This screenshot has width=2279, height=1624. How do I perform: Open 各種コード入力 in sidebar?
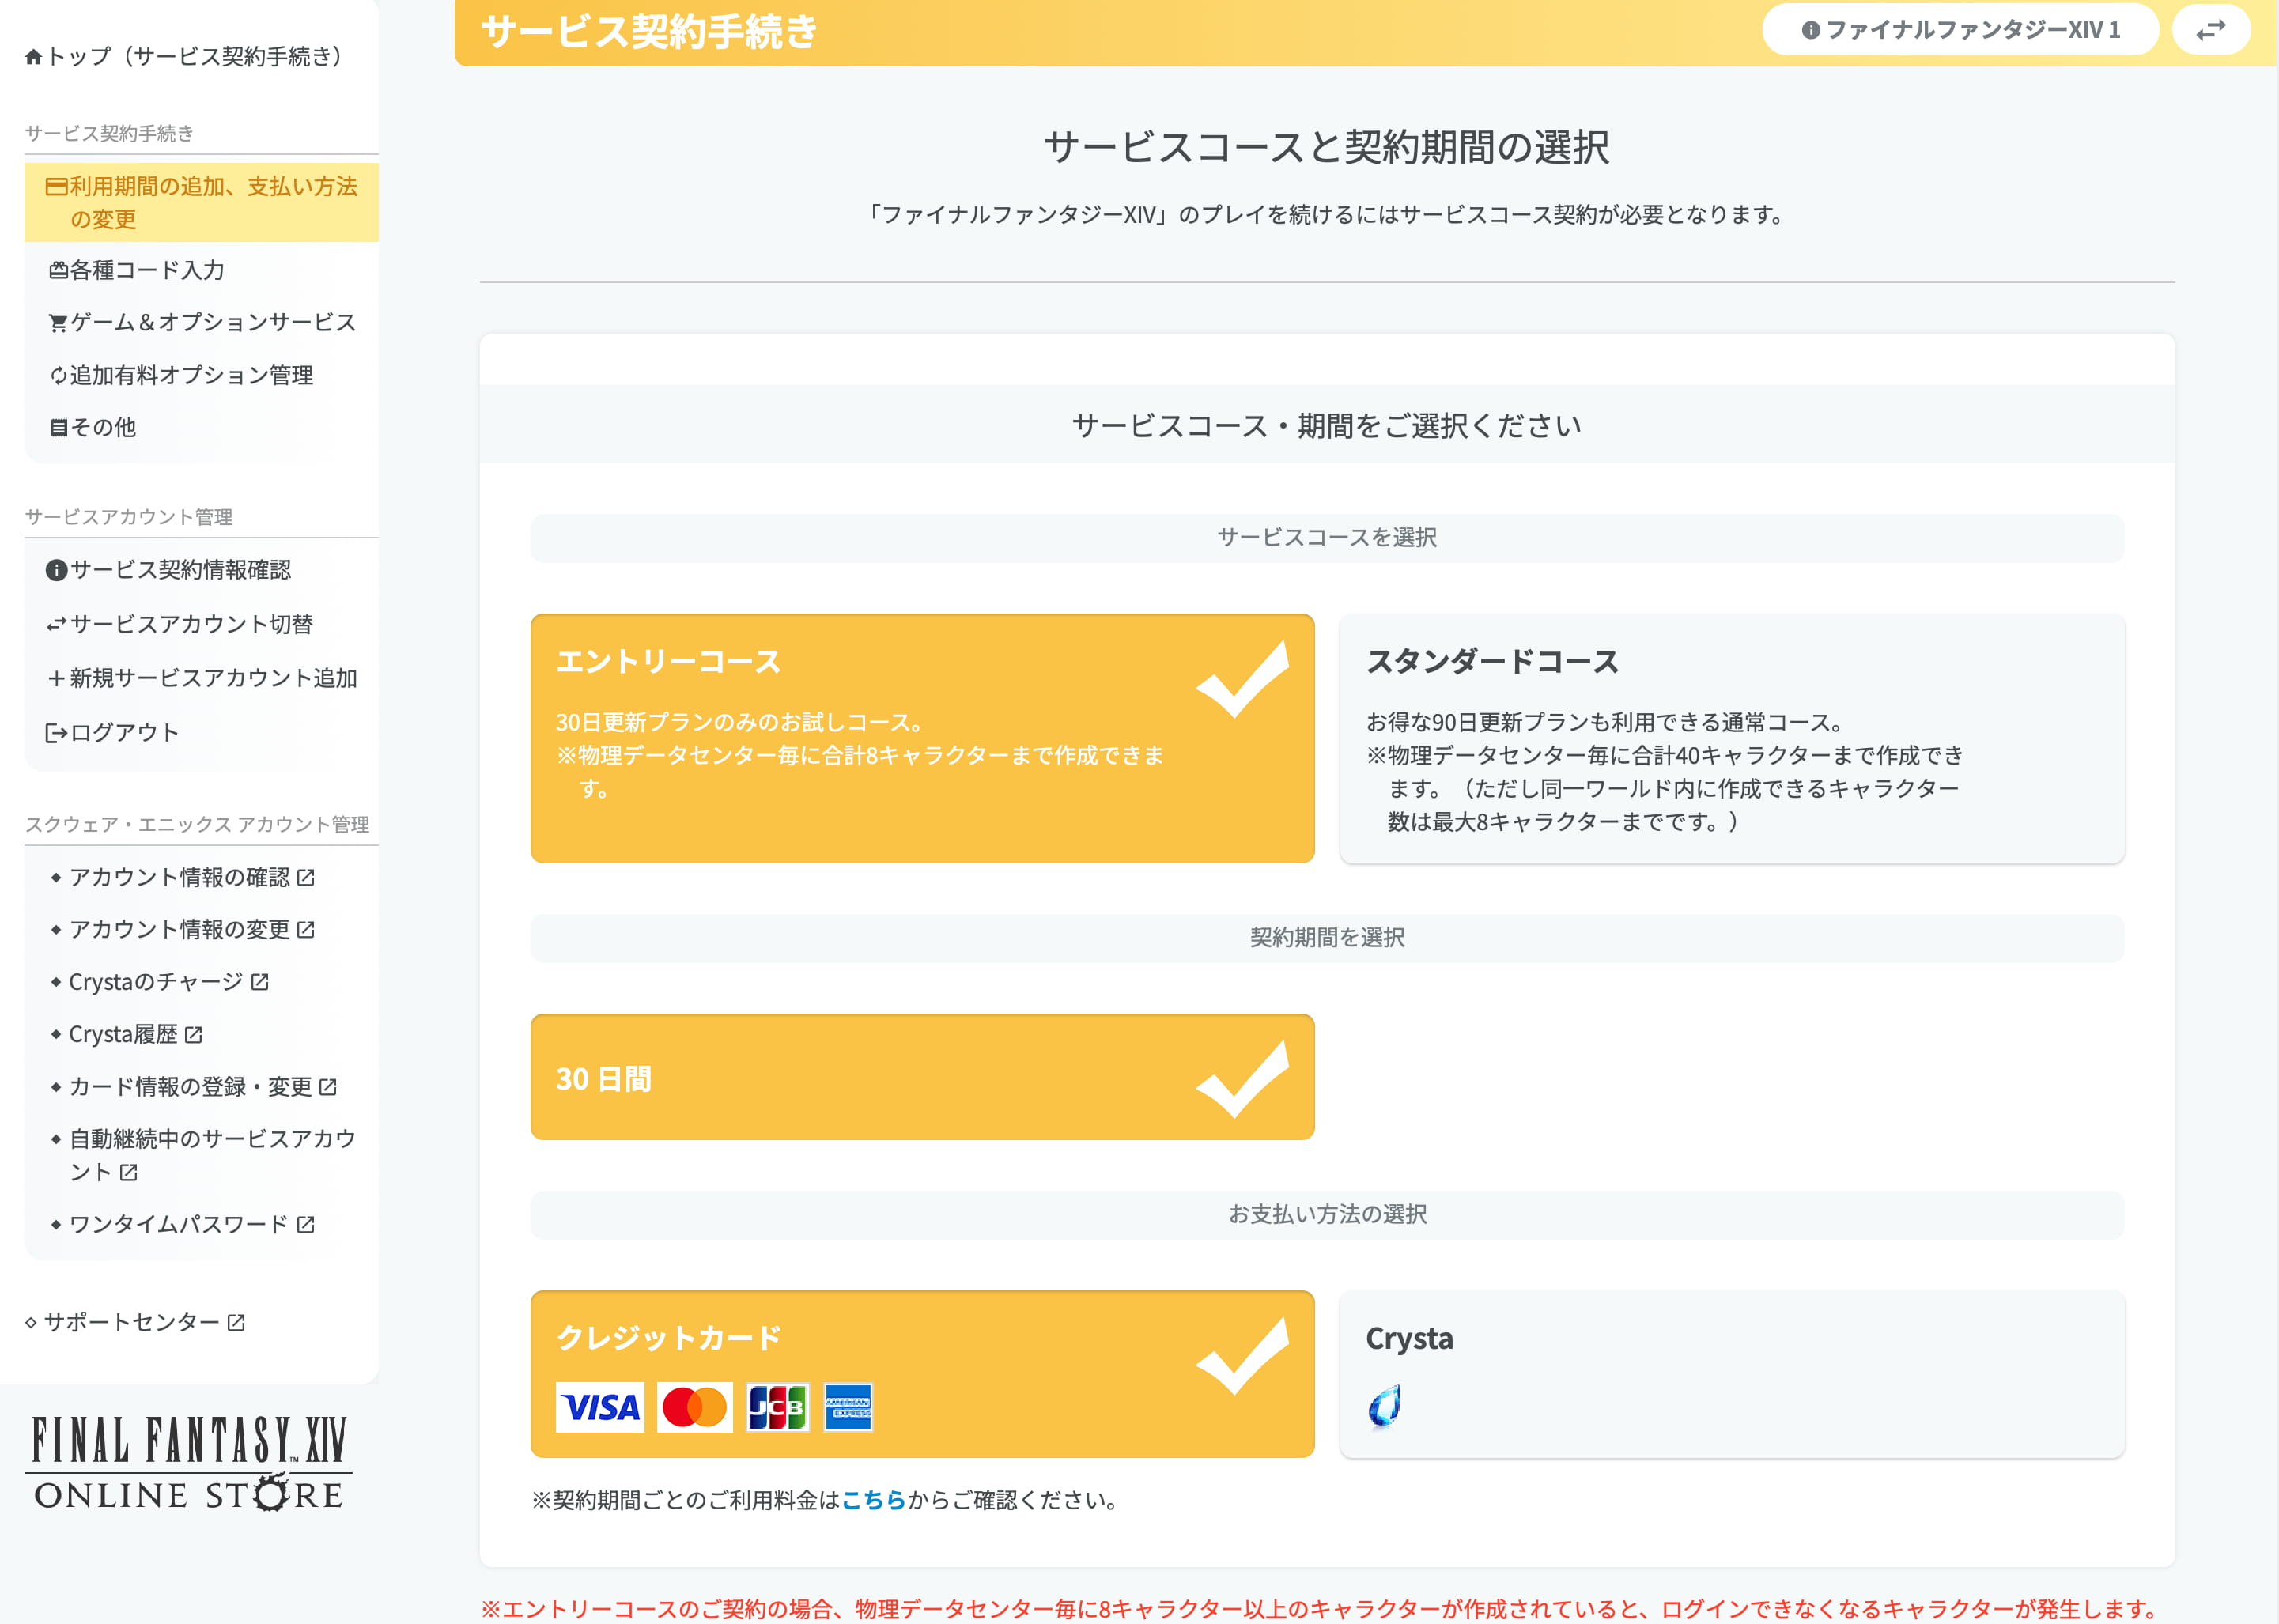point(137,270)
